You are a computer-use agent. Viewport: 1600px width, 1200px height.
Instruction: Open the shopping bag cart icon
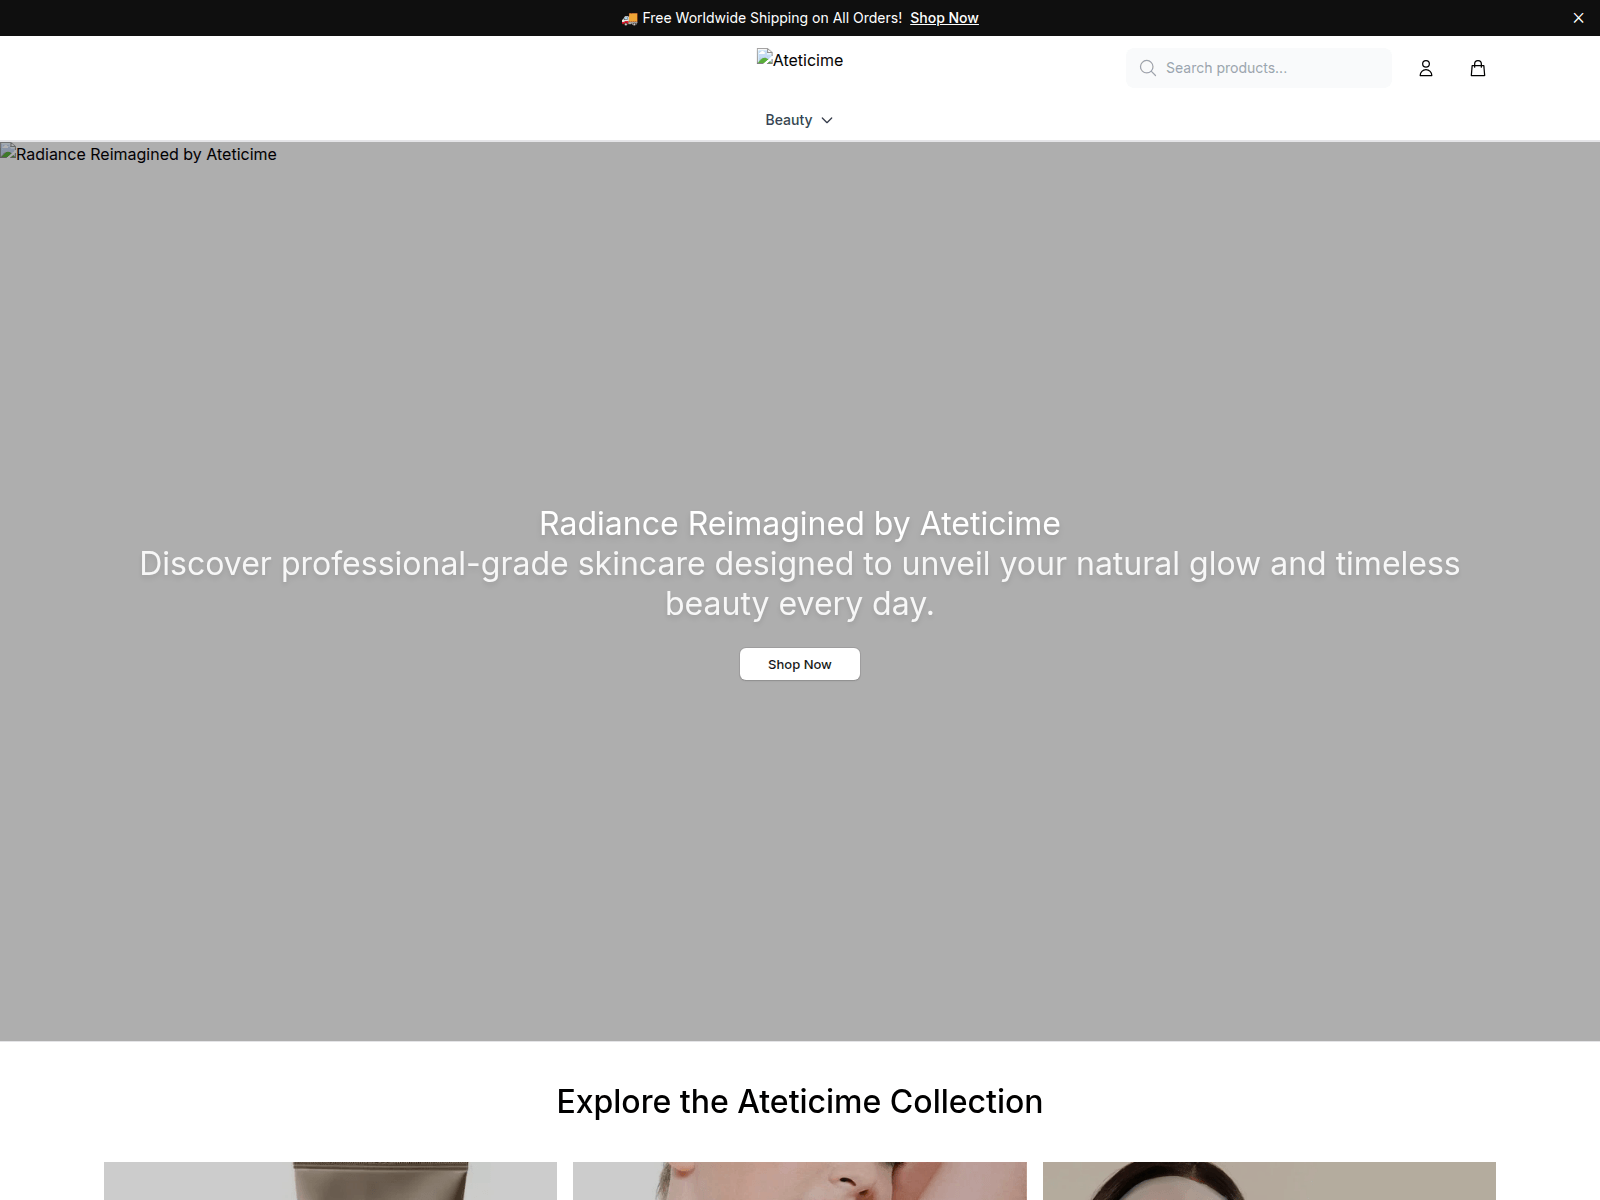coord(1478,68)
